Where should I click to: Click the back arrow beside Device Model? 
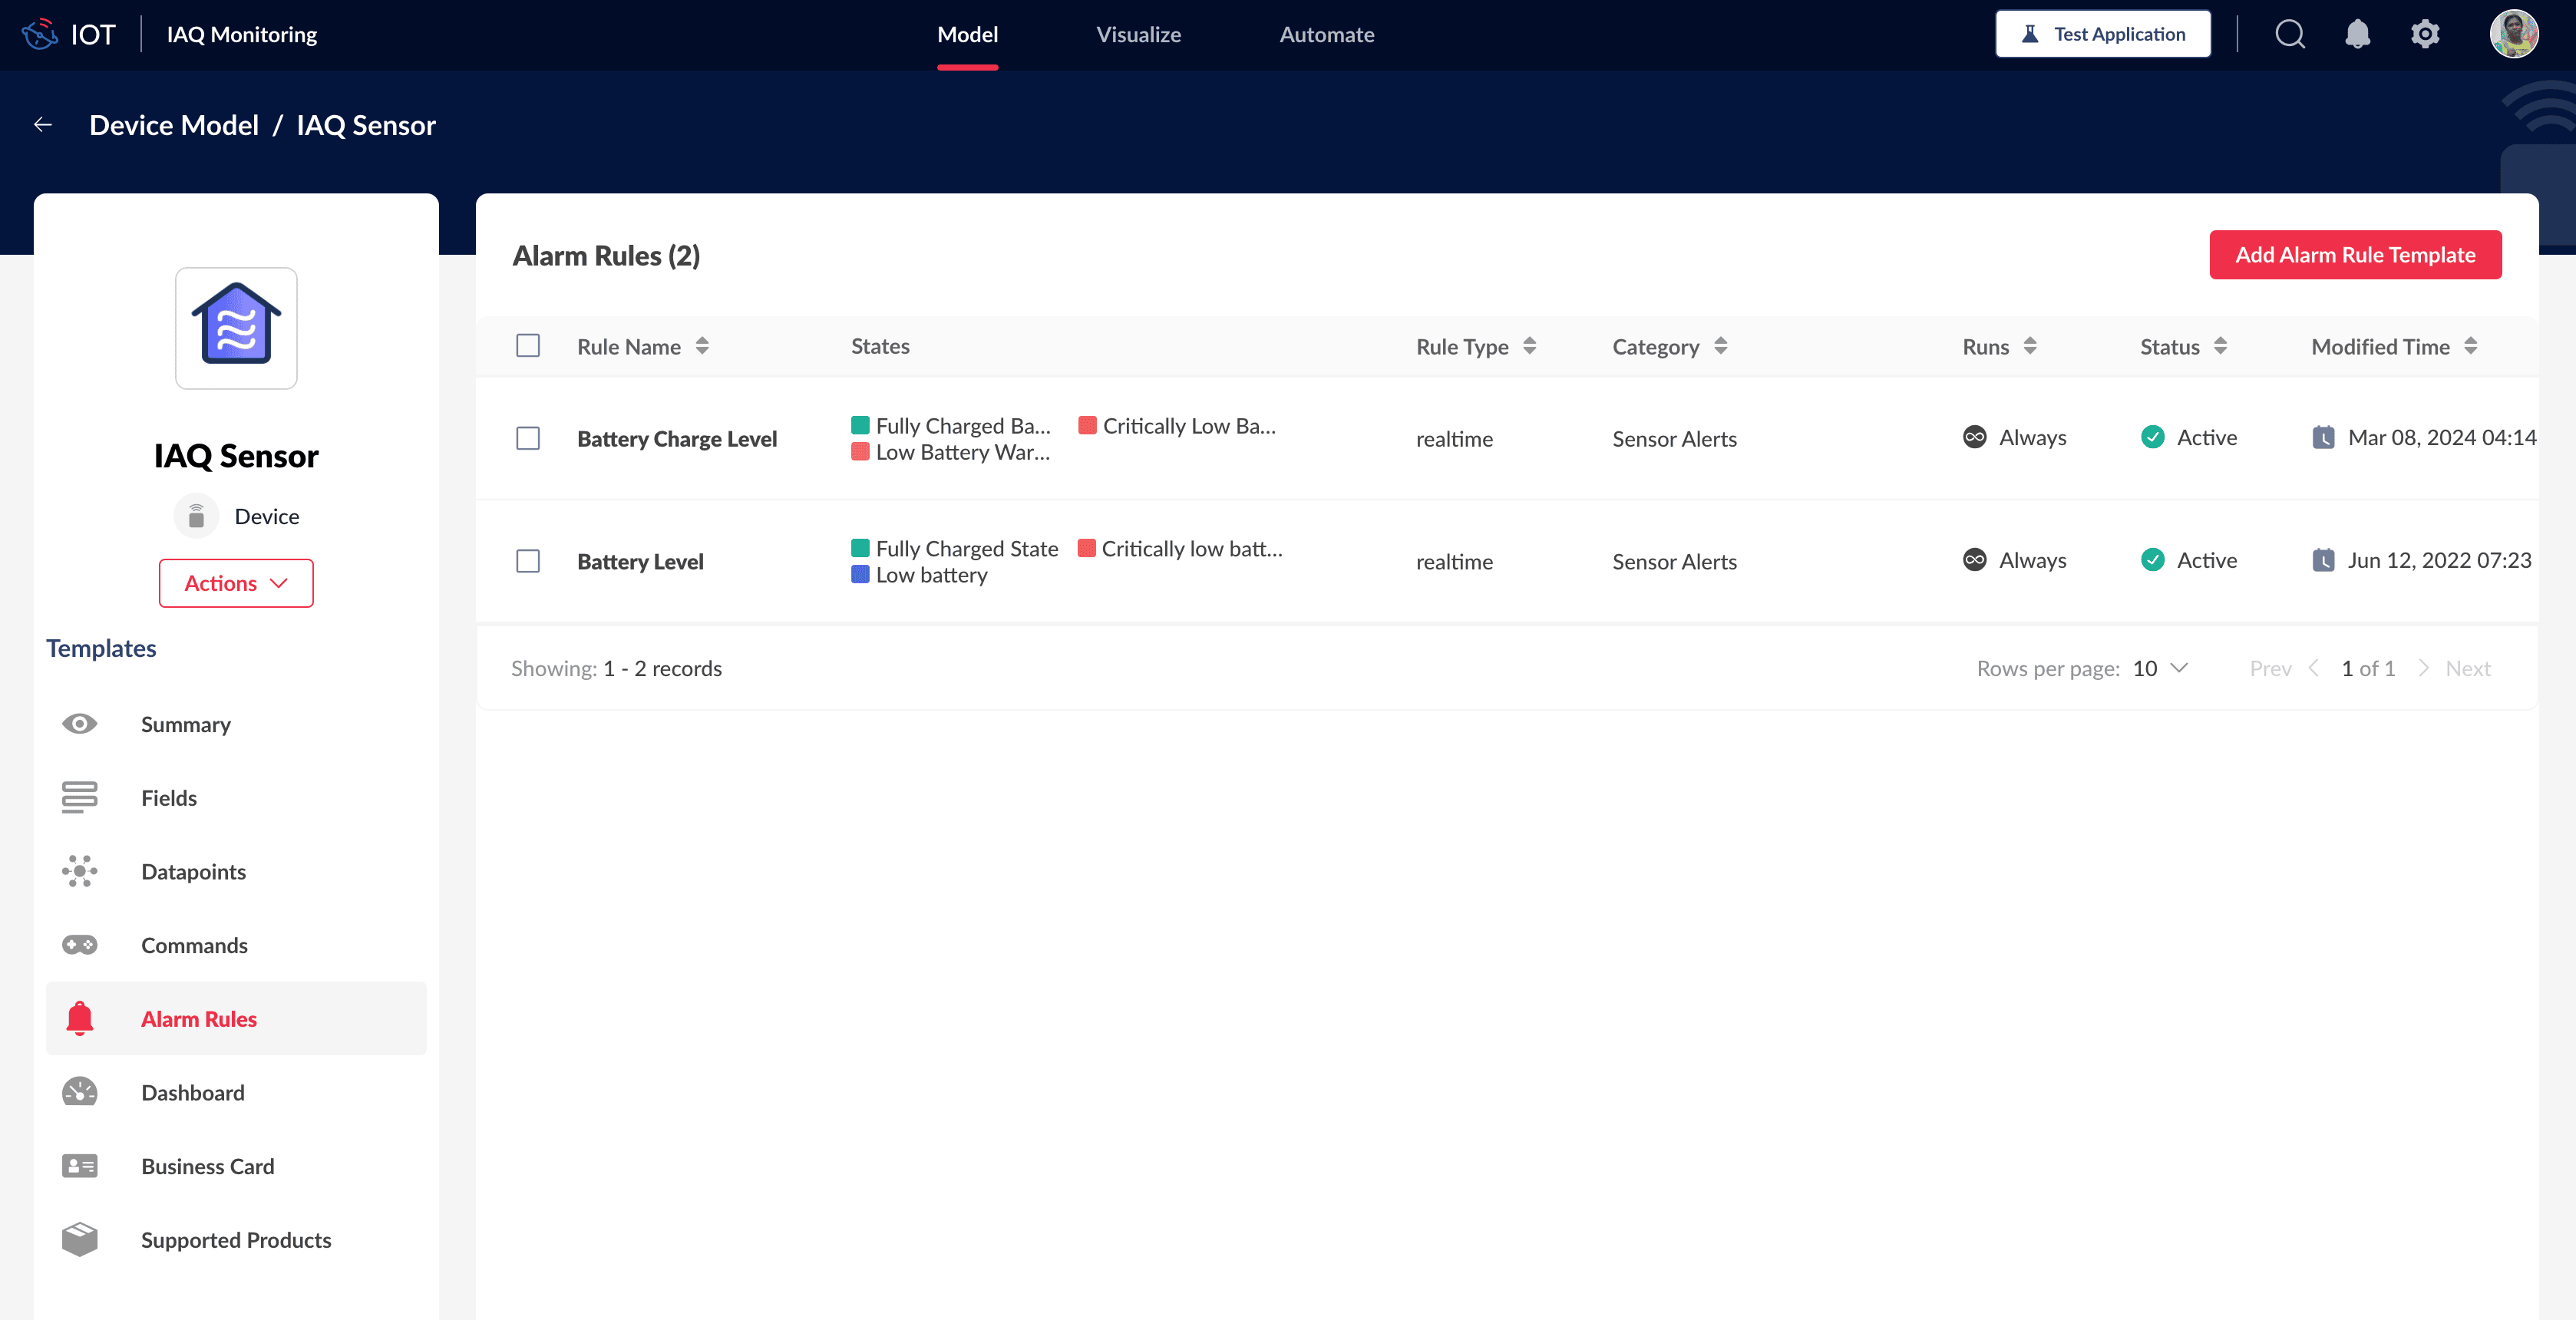43,125
